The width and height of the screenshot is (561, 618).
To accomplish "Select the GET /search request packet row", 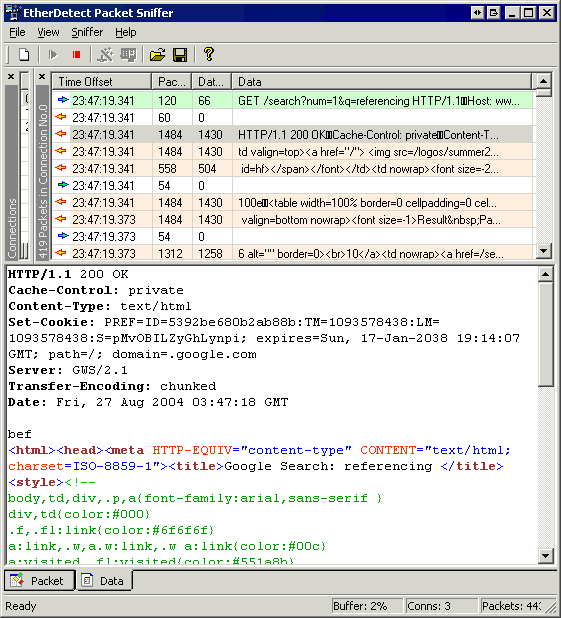I will 292,101.
